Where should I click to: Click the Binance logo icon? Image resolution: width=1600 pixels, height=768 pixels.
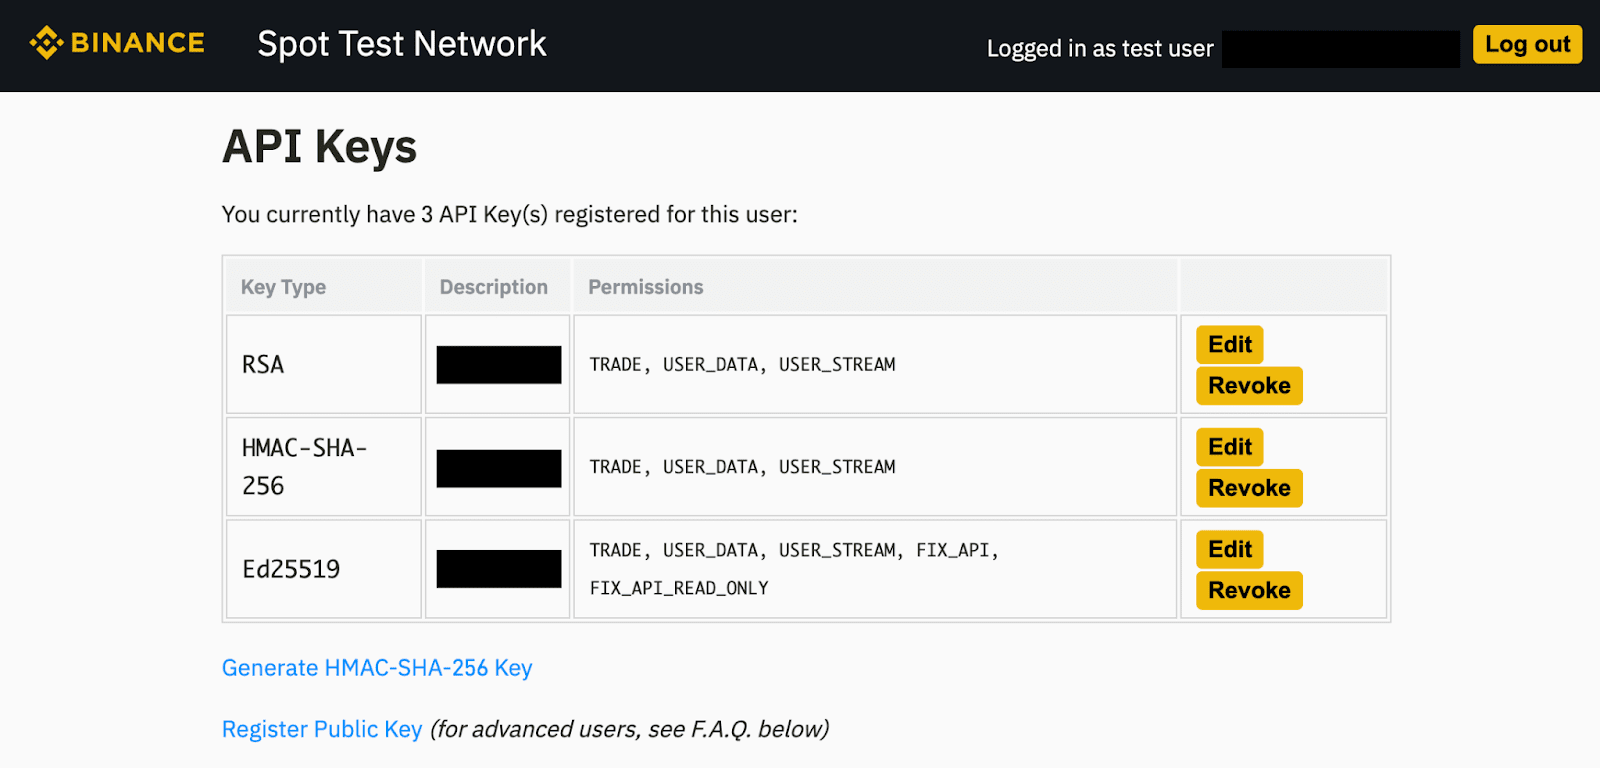46,43
